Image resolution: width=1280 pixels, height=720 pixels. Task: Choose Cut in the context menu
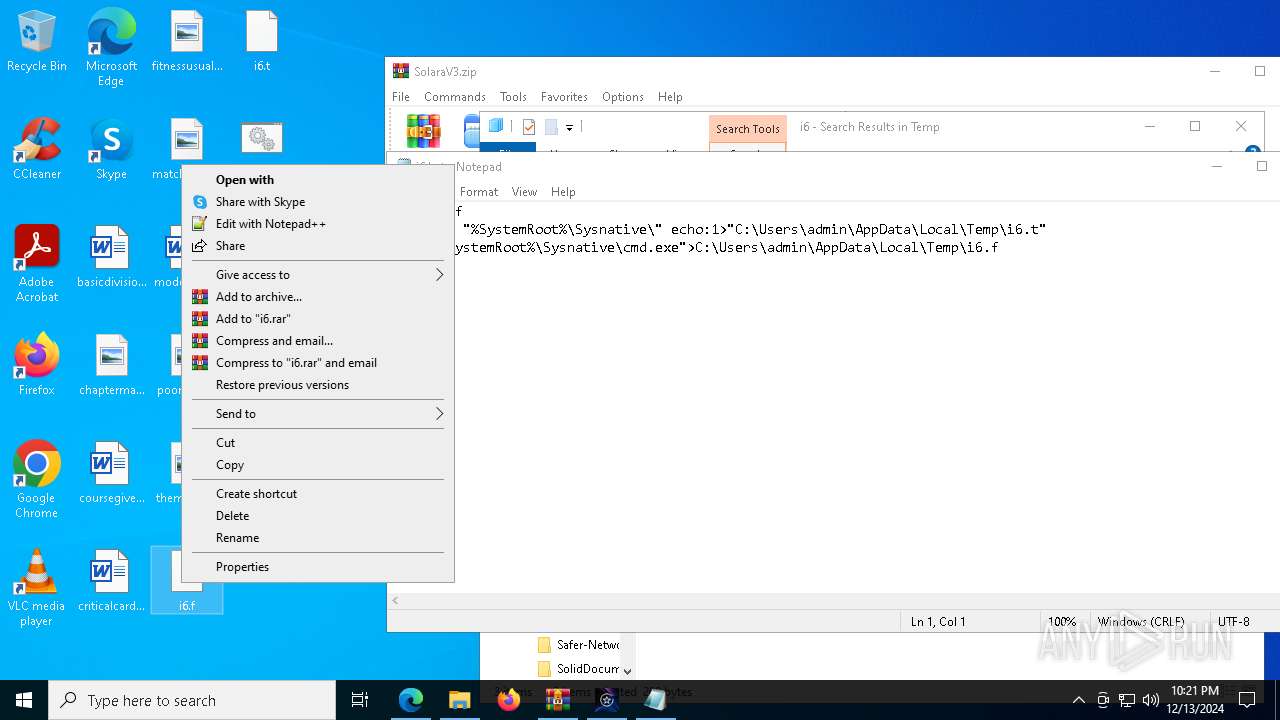point(318,443)
